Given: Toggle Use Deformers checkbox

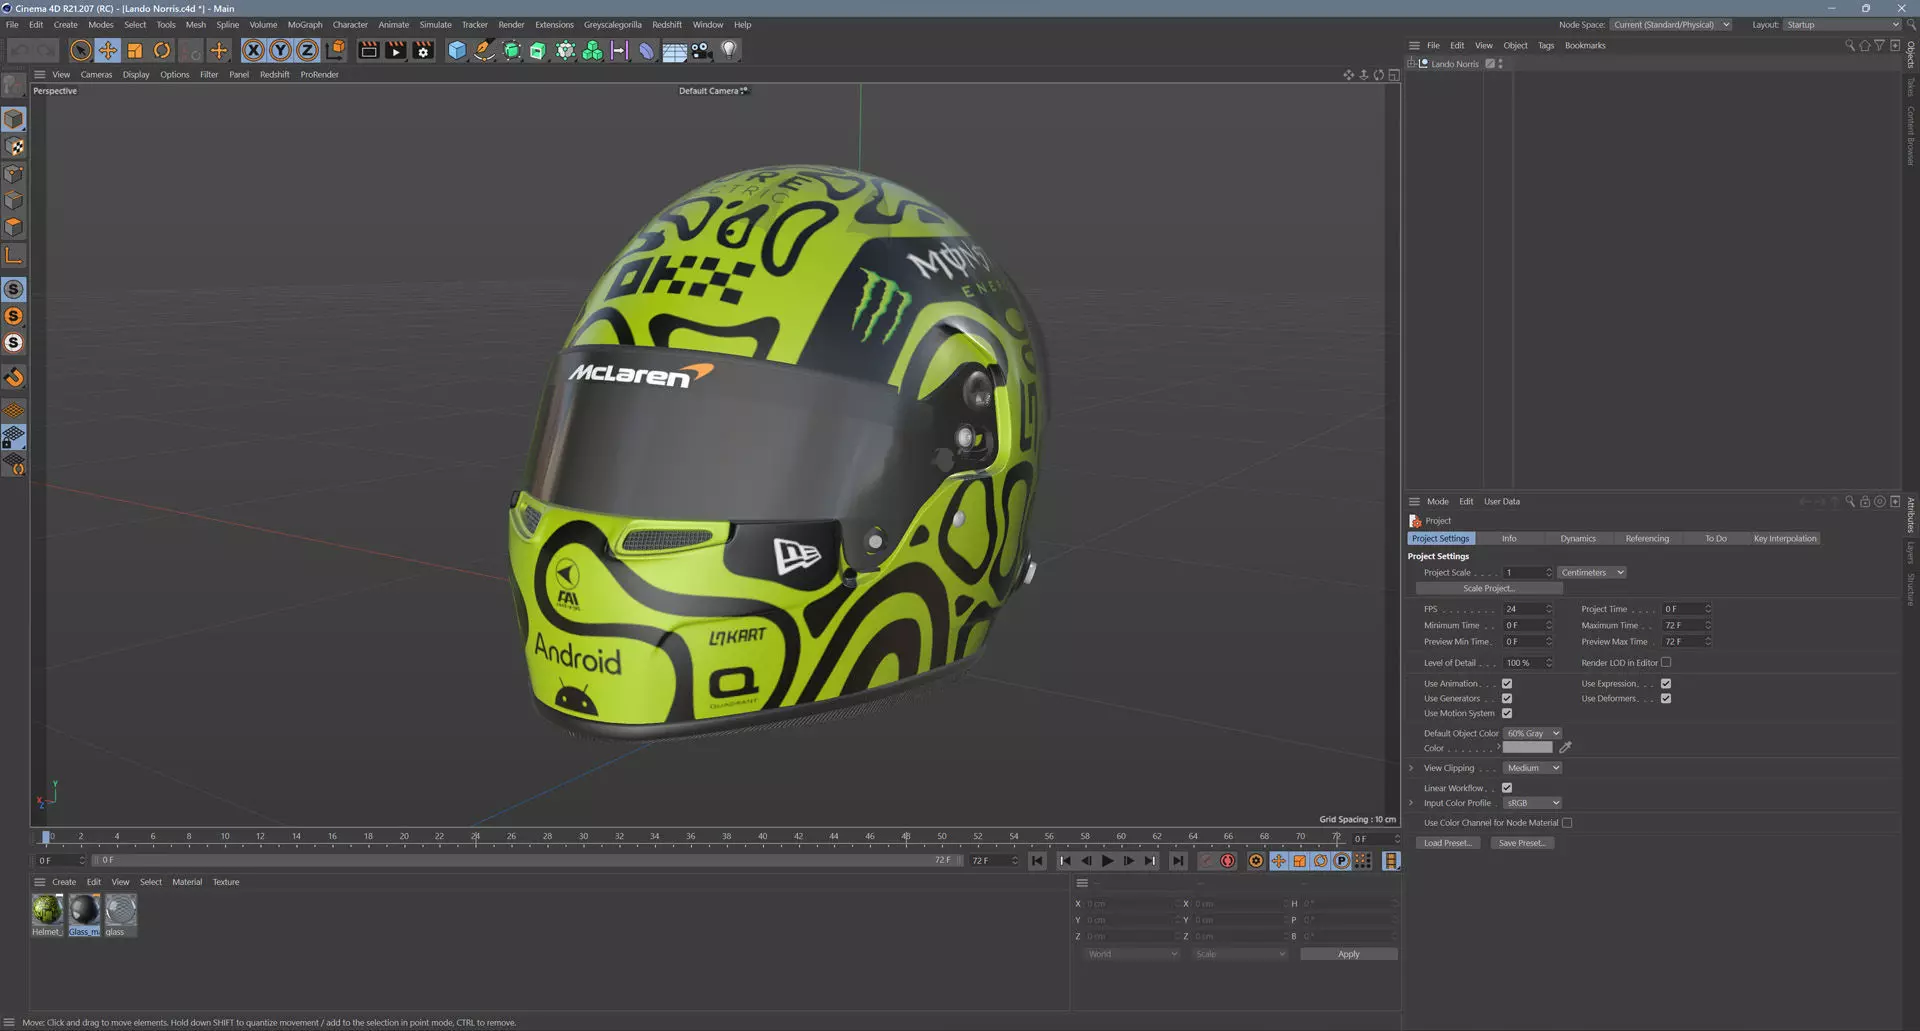Looking at the screenshot, I should pos(1666,699).
